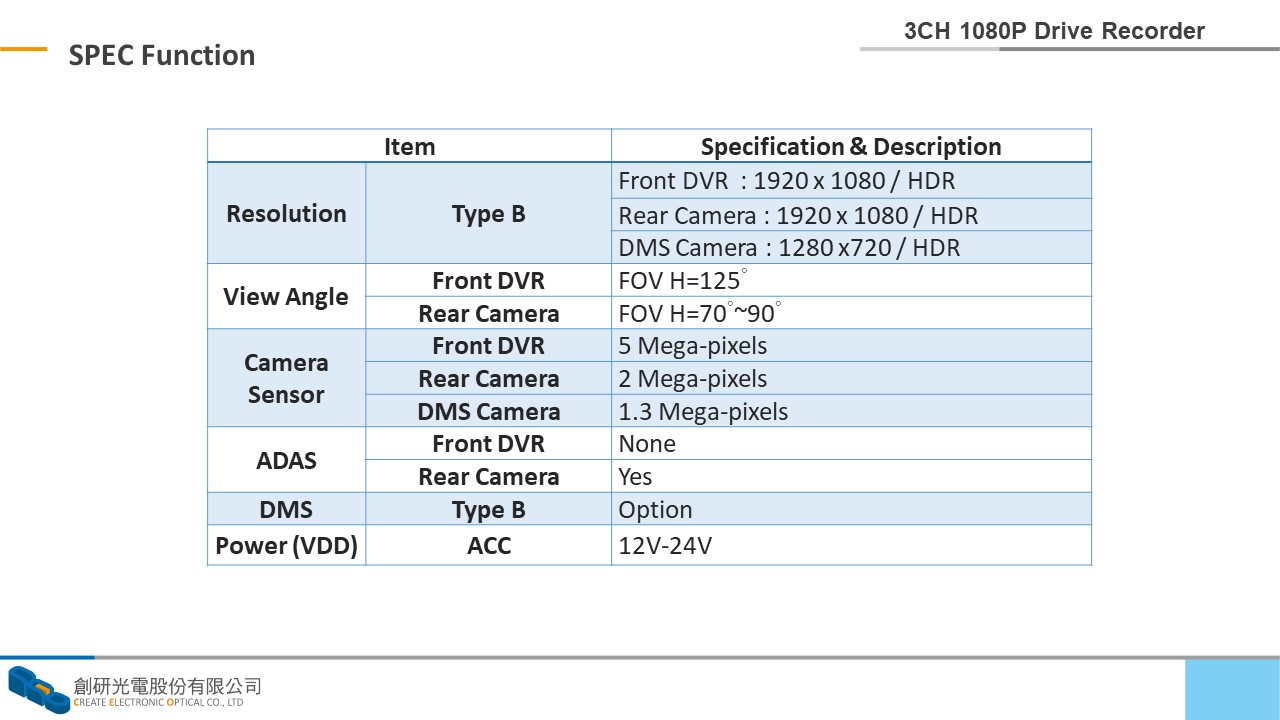The image size is (1280, 720).
Task: Select the 12V-24V specification cell
Action: tap(851, 546)
